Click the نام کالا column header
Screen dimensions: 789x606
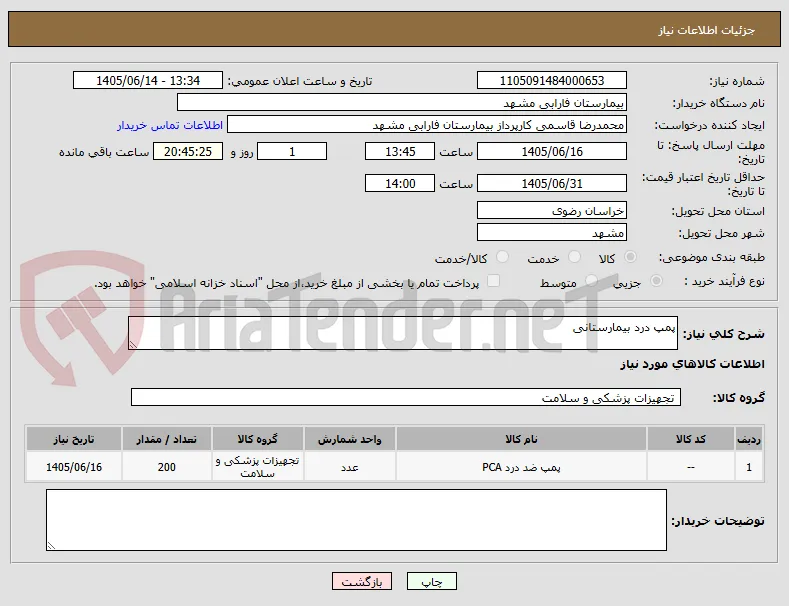tap(521, 439)
